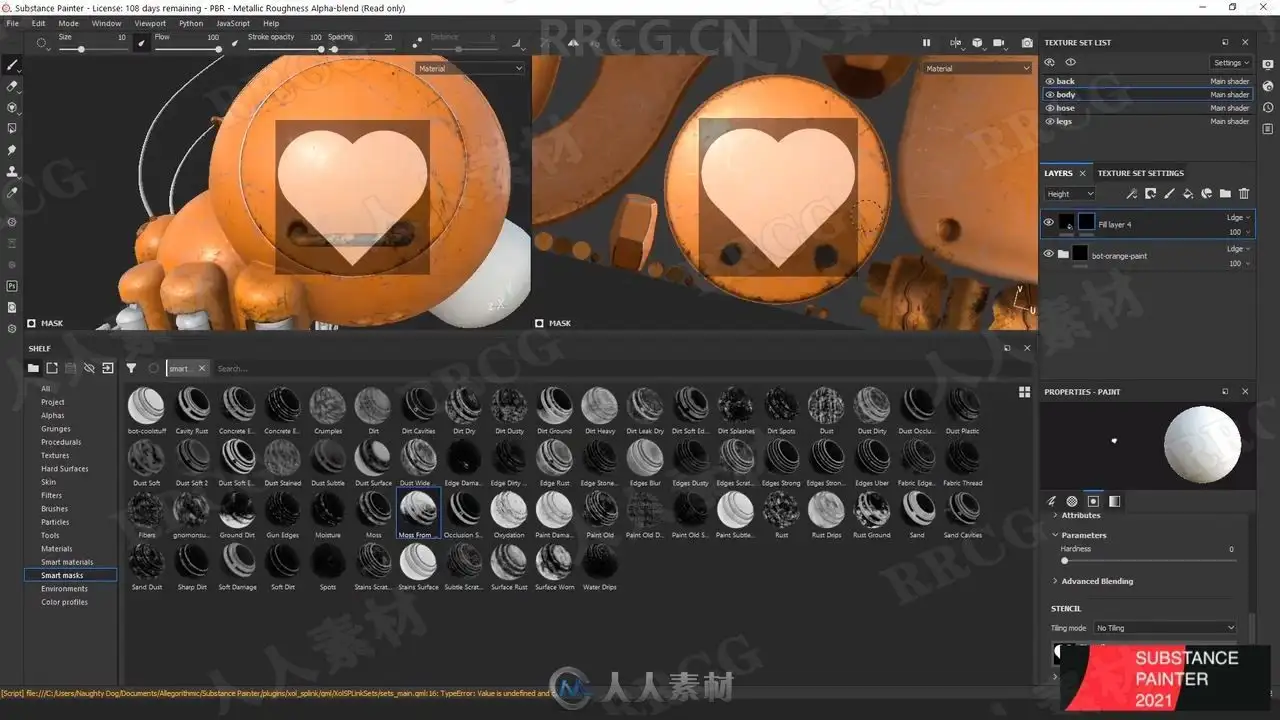This screenshot has width=1280, height=720.
Task: Open Fill layer 4 blending mode dropdown
Action: (1238, 217)
